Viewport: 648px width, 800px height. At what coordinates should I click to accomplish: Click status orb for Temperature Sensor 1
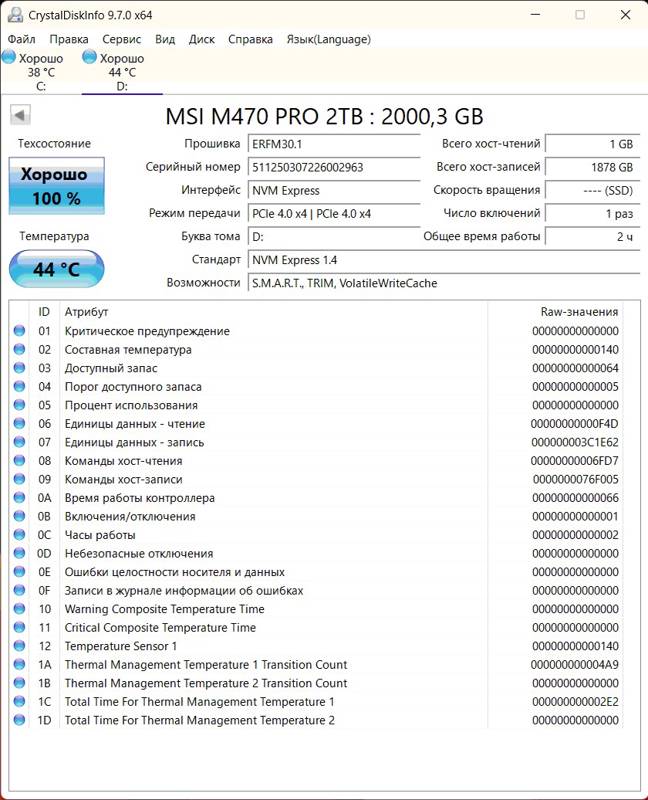click(20, 646)
